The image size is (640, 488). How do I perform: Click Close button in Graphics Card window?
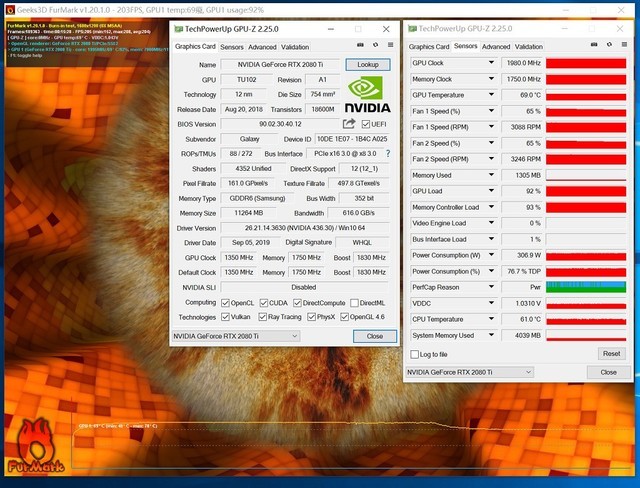pos(375,336)
